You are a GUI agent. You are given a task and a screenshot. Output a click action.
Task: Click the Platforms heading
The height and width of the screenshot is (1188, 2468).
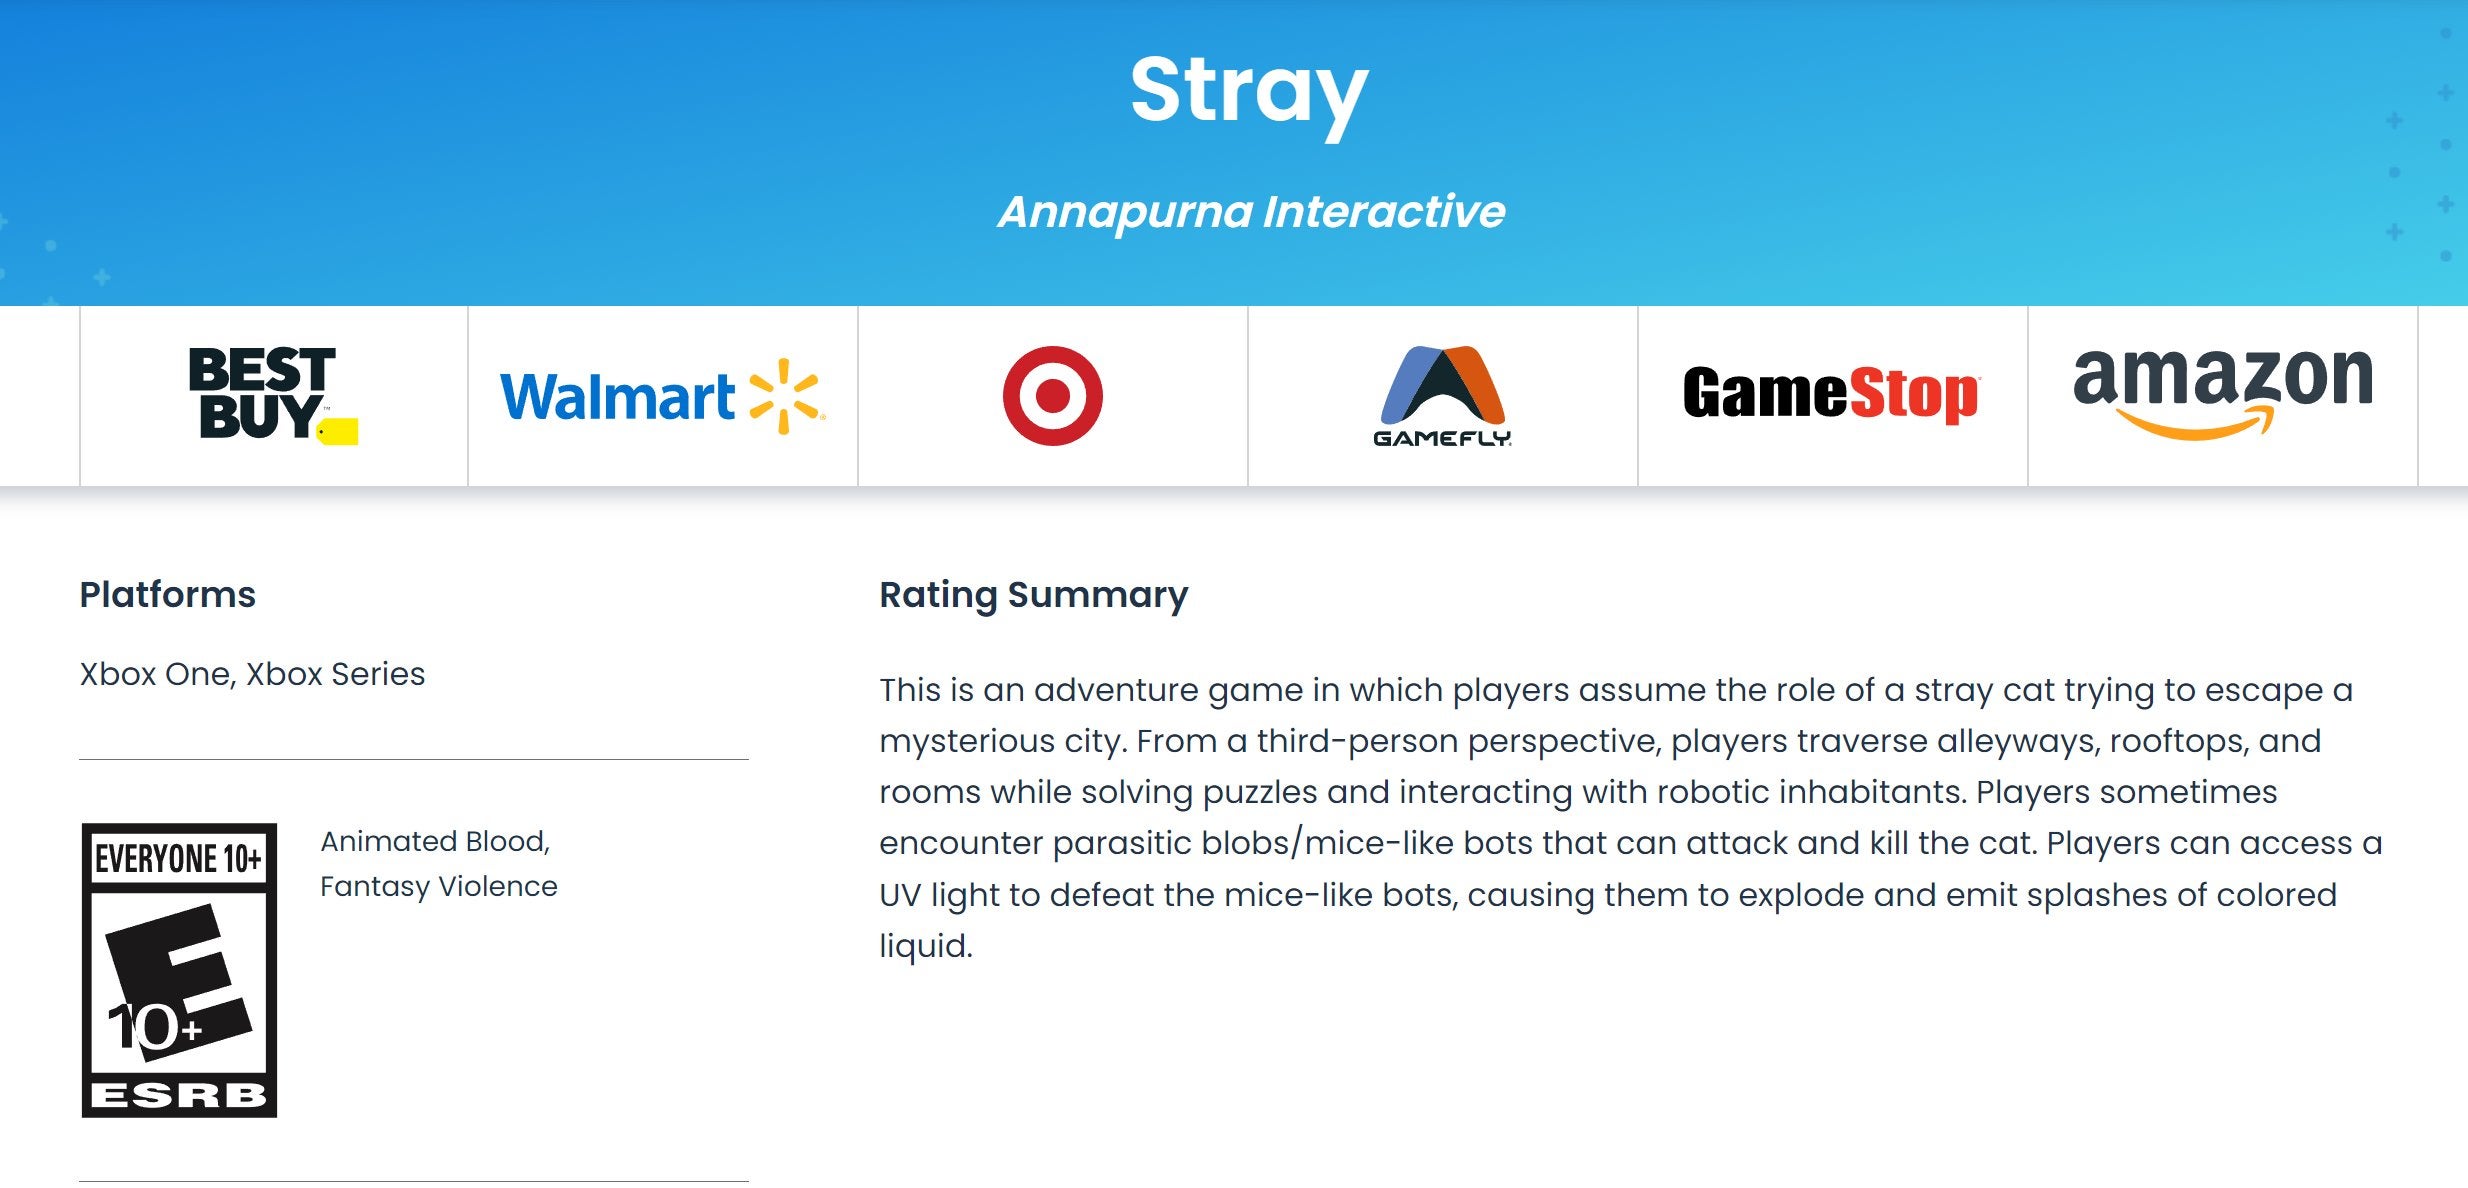click(x=168, y=595)
